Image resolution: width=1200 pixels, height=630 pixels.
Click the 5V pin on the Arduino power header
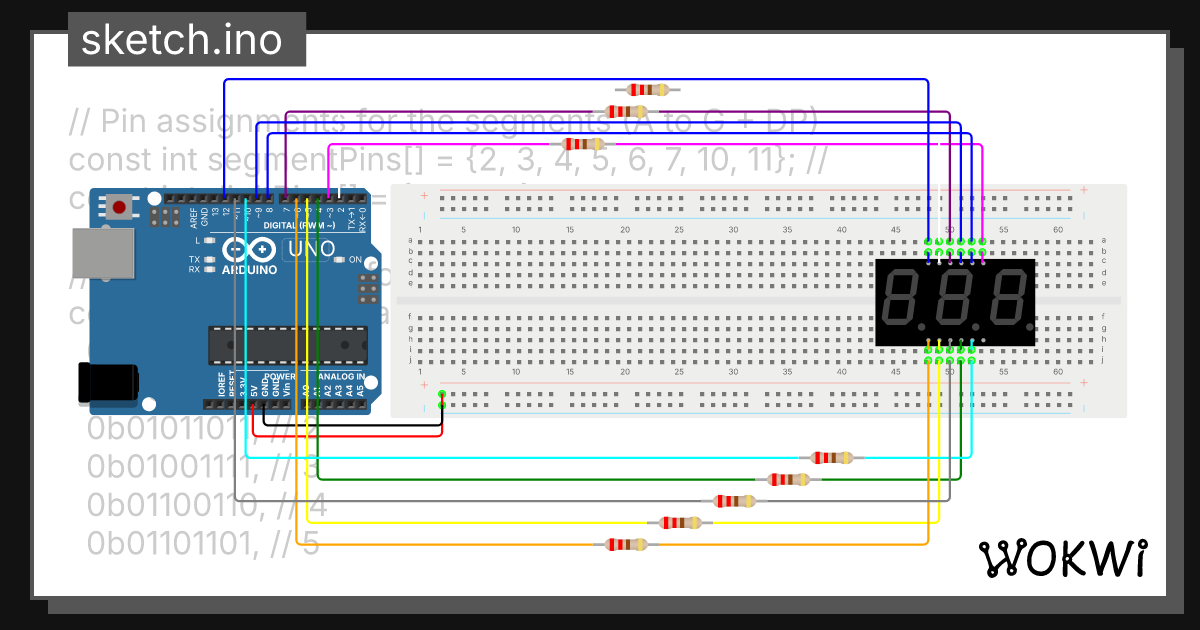pyautogui.click(x=253, y=405)
